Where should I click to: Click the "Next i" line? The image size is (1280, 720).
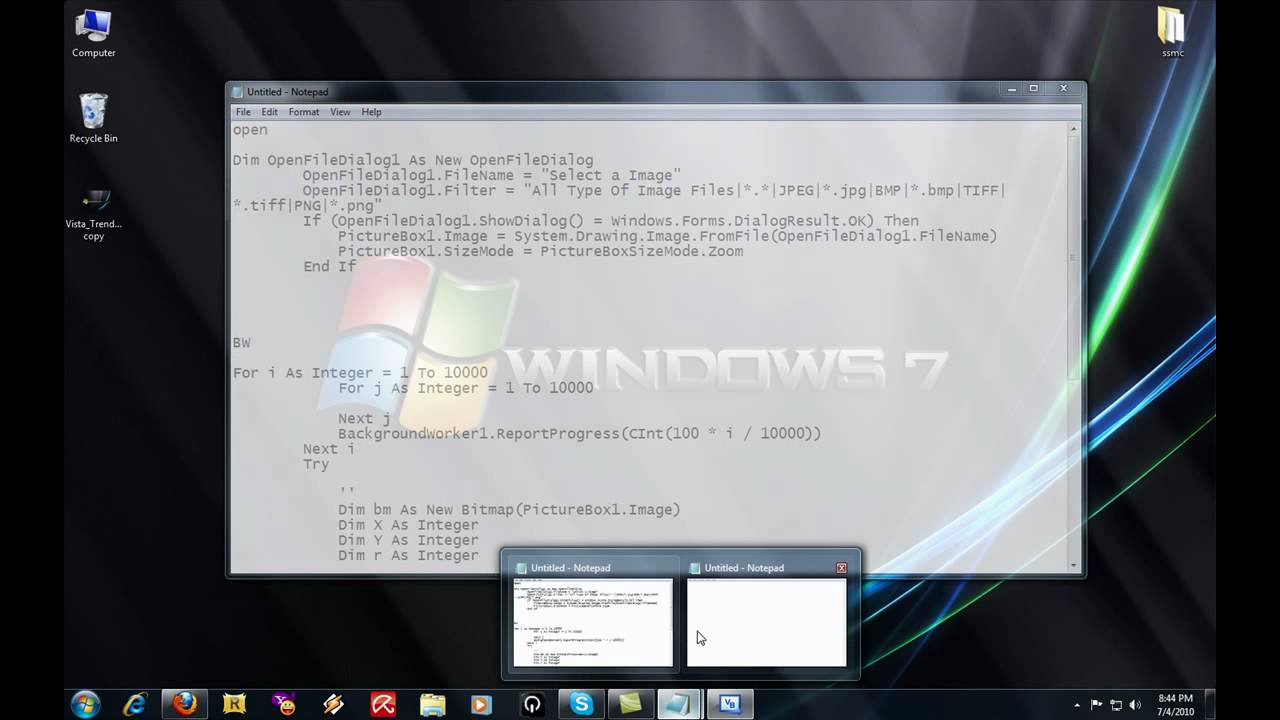329,449
